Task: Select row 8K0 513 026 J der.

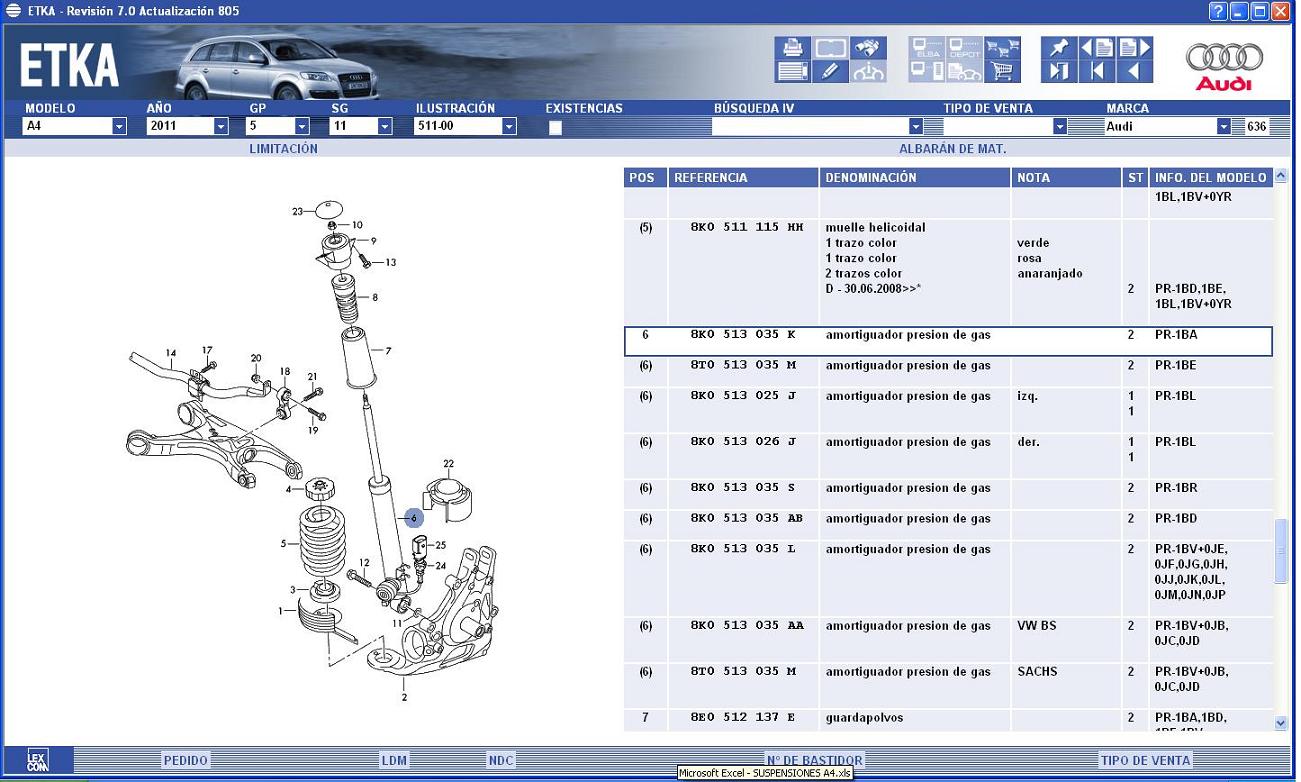Action: pyautogui.click(x=948, y=456)
